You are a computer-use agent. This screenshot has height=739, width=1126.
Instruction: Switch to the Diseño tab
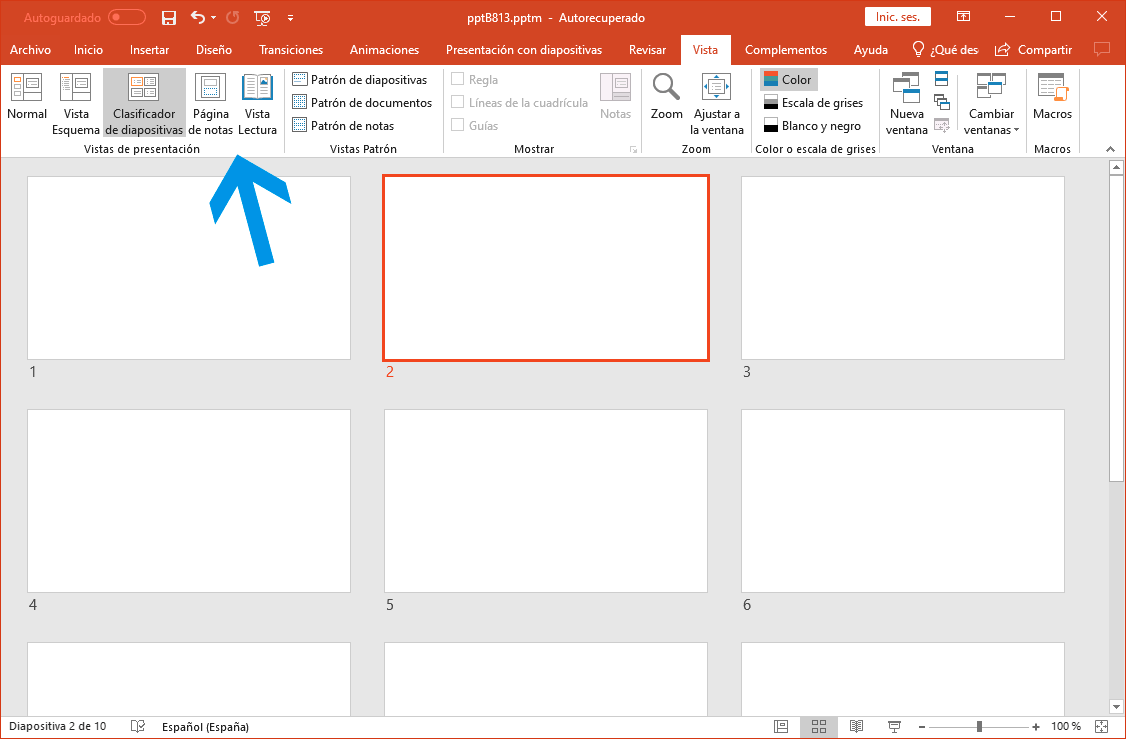[x=214, y=50]
